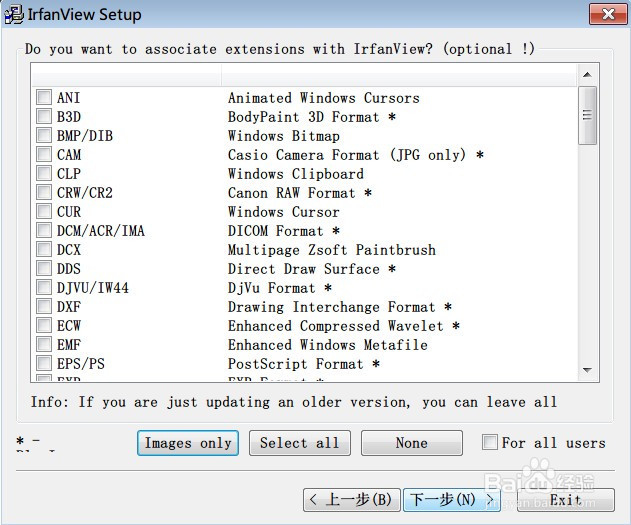This screenshot has width=631, height=525.
Task: Select Enhanced Windows Metafile description
Action: pyautogui.click(x=328, y=345)
